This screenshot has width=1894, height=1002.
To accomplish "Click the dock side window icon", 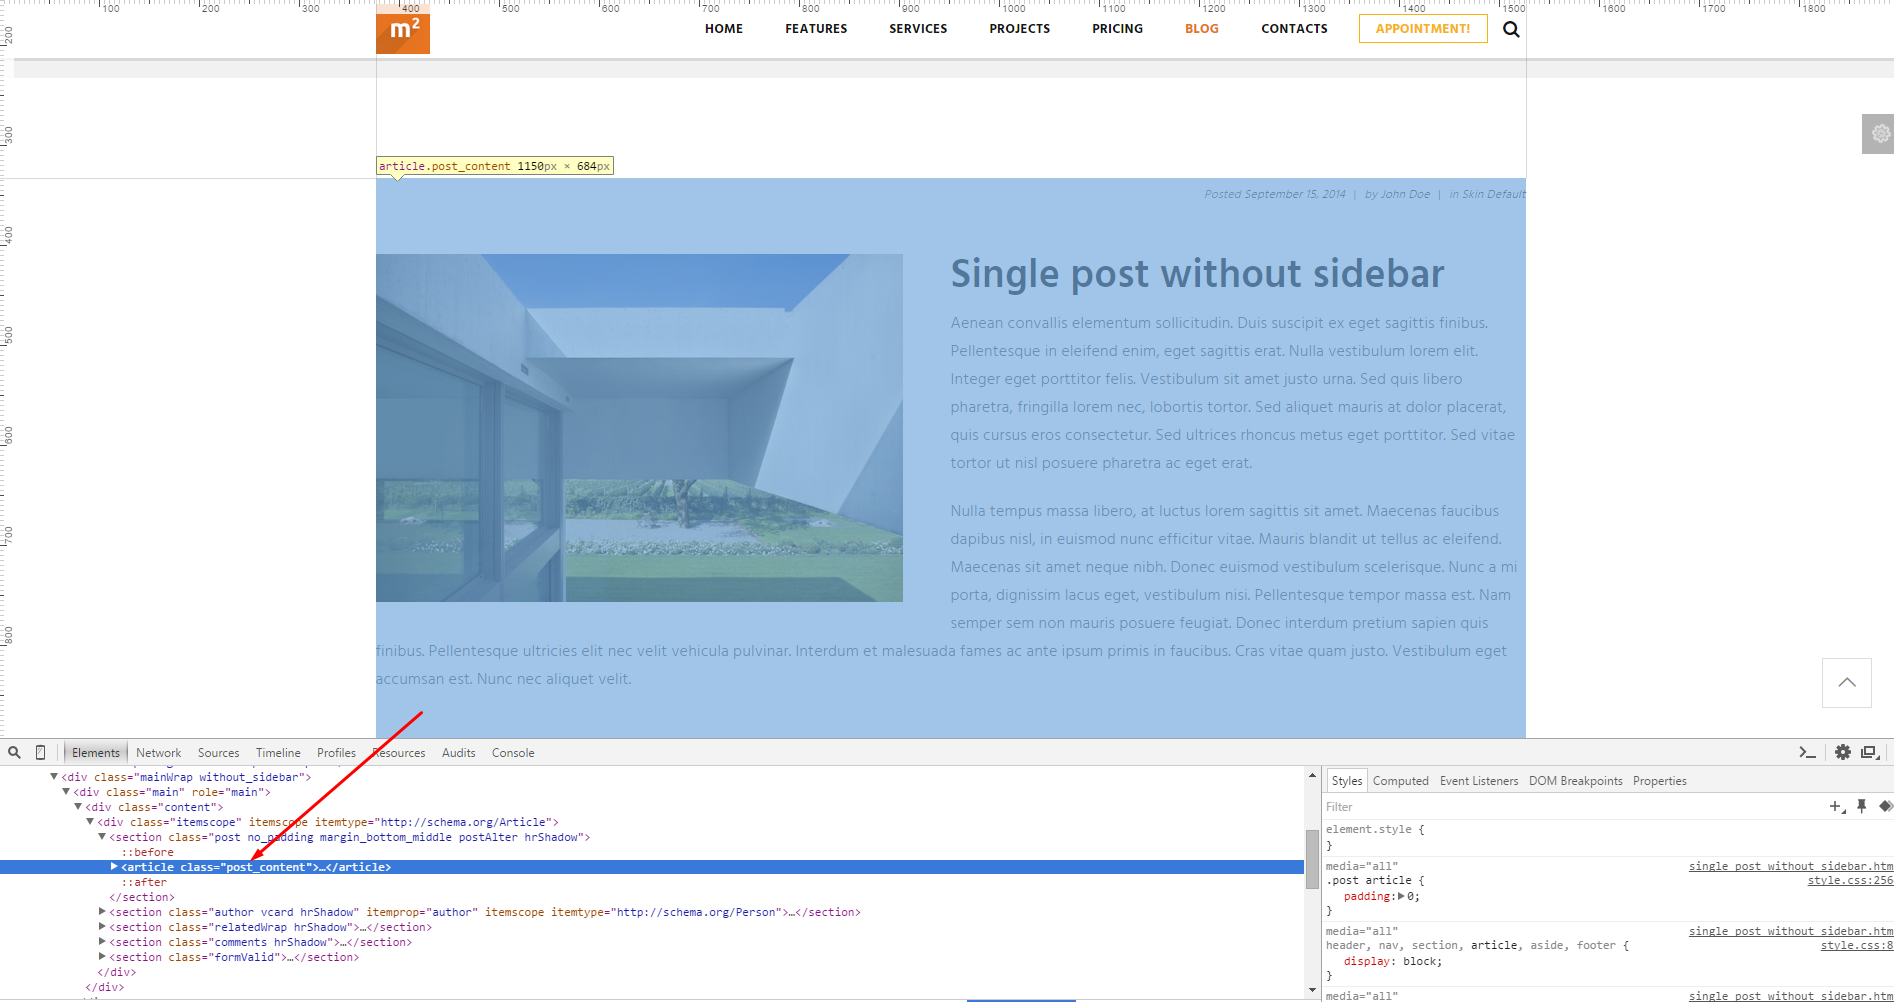I will (1868, 753).
